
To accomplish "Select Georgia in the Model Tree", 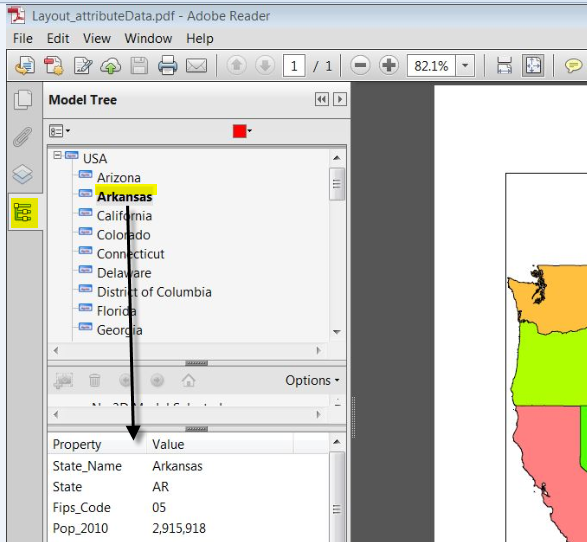I will click(x=119, y=331).
